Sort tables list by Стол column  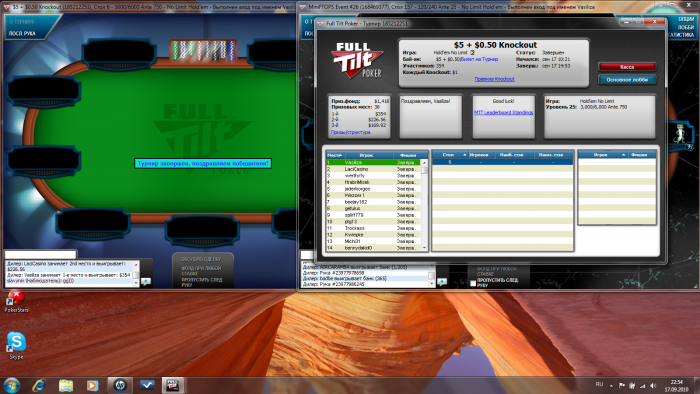point(450,154)
